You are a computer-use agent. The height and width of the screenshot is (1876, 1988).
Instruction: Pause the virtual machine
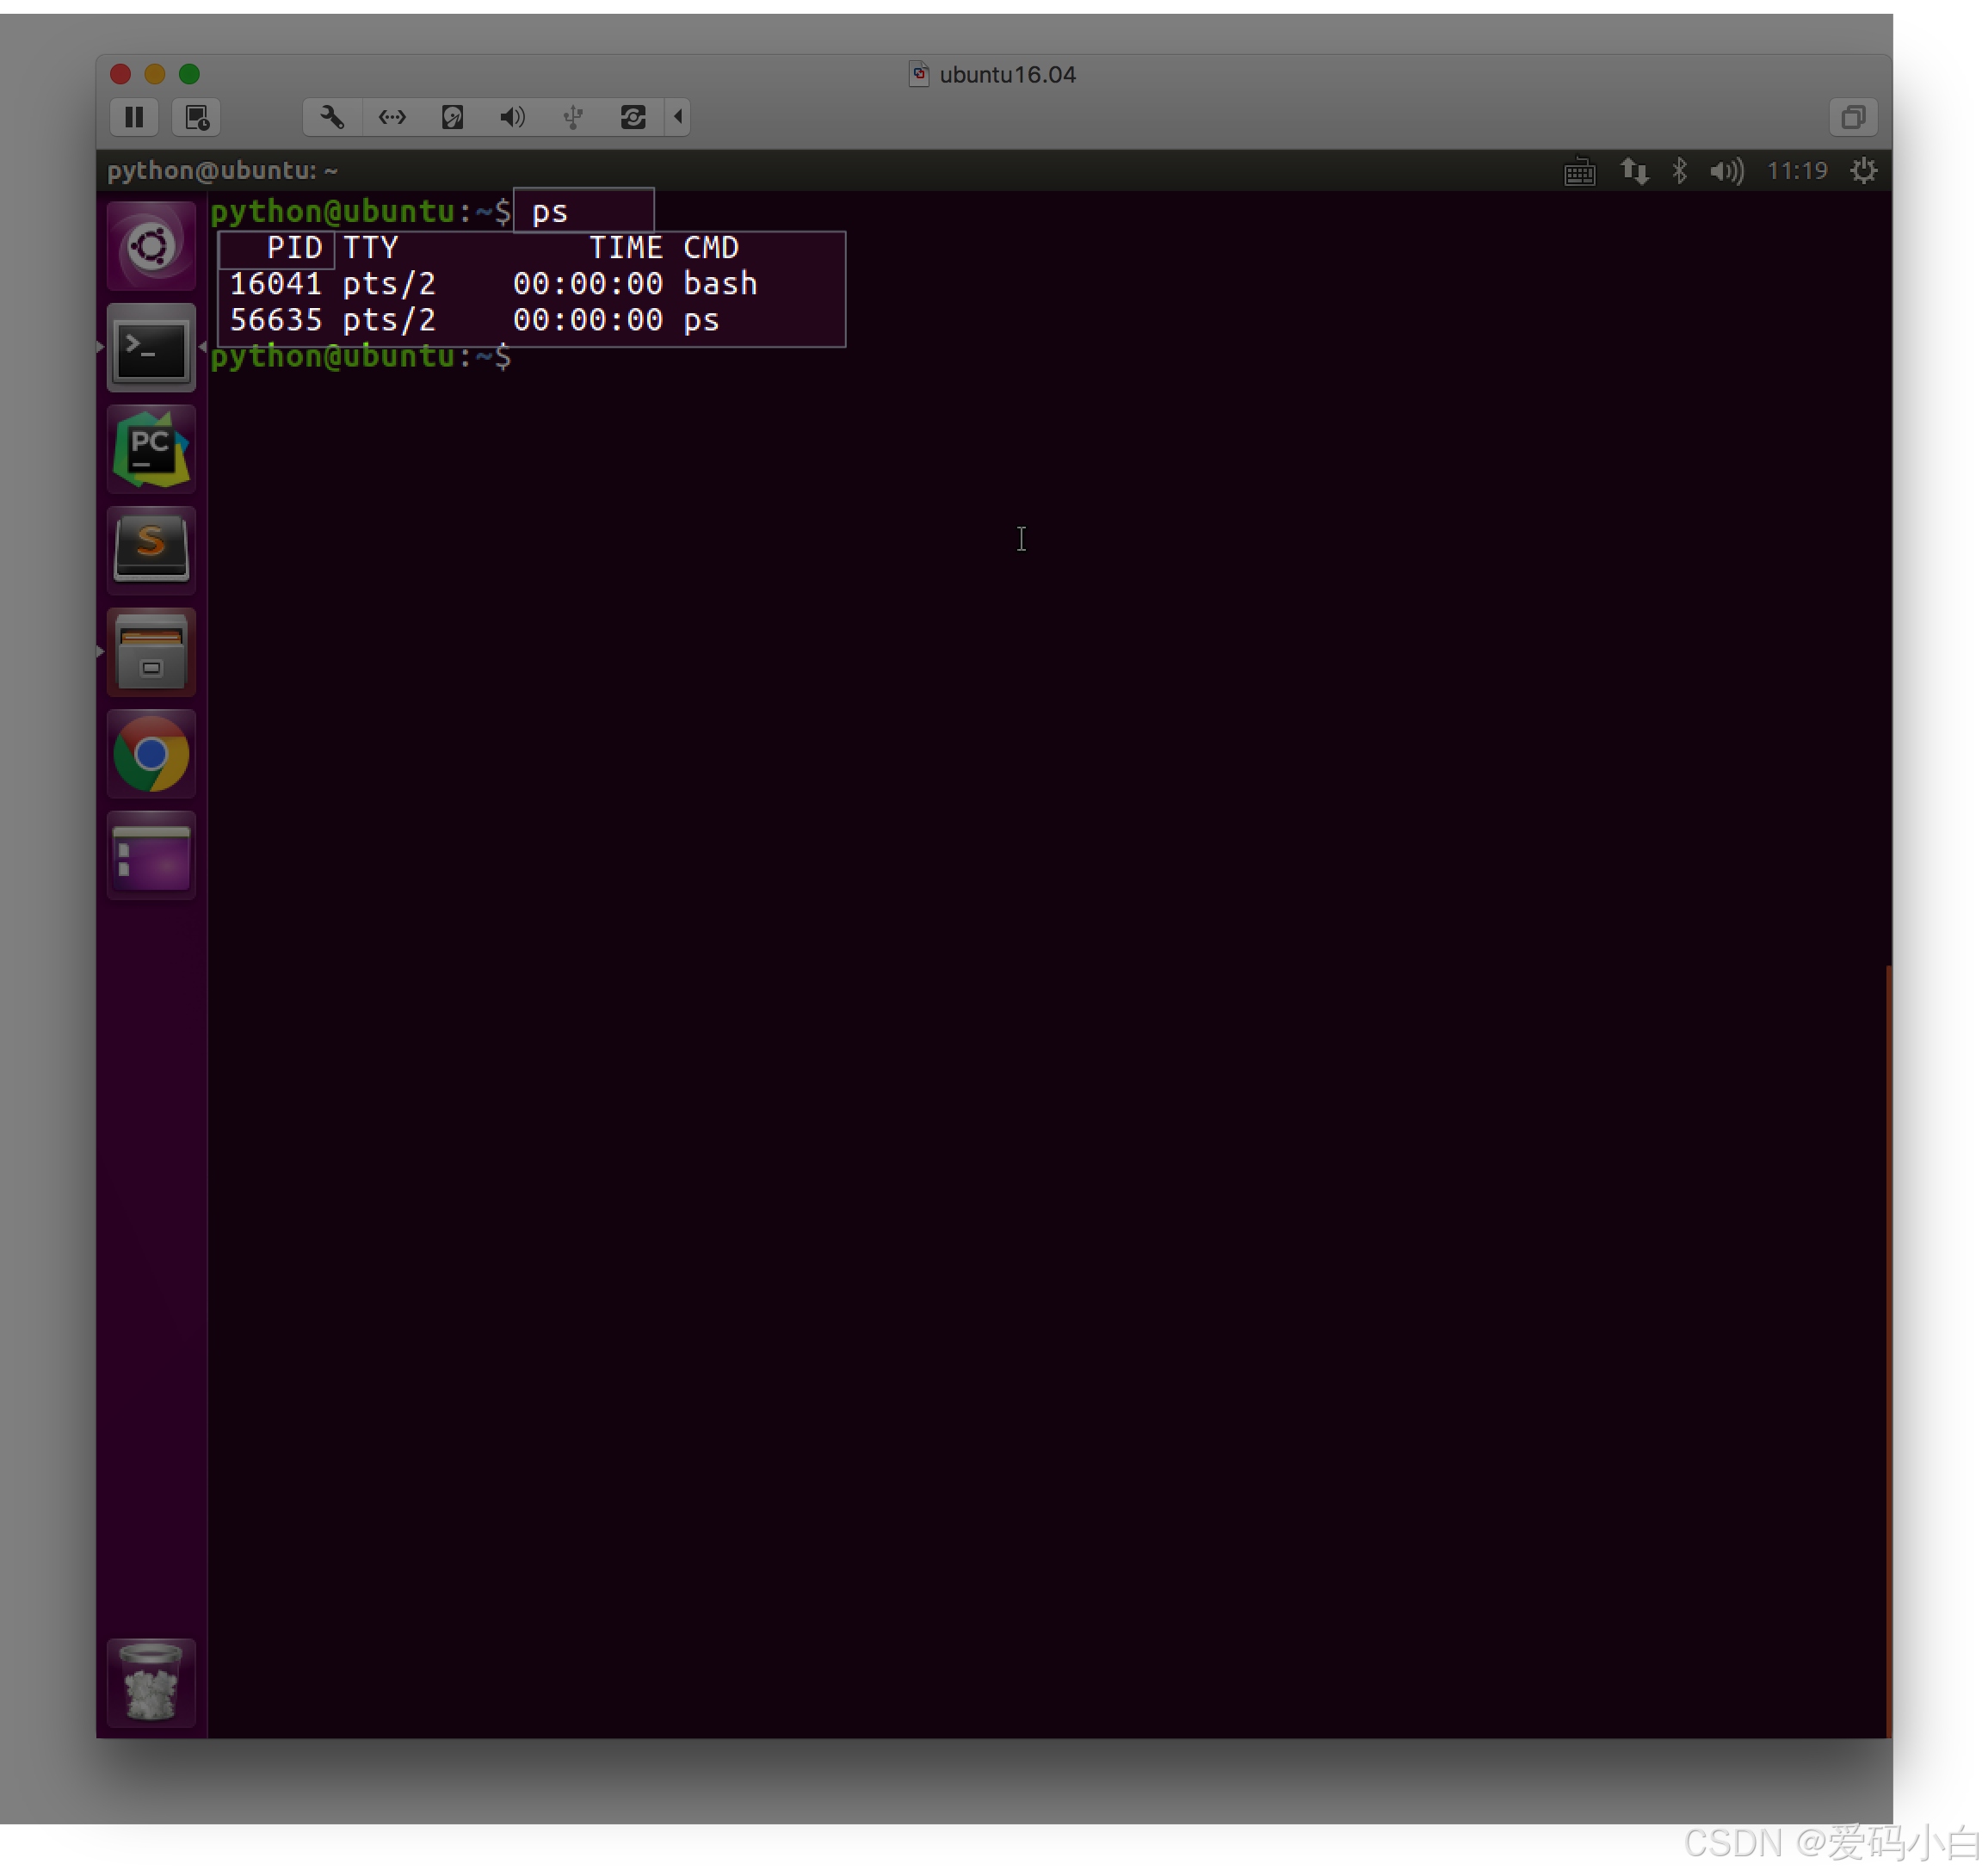click(134, 117)
